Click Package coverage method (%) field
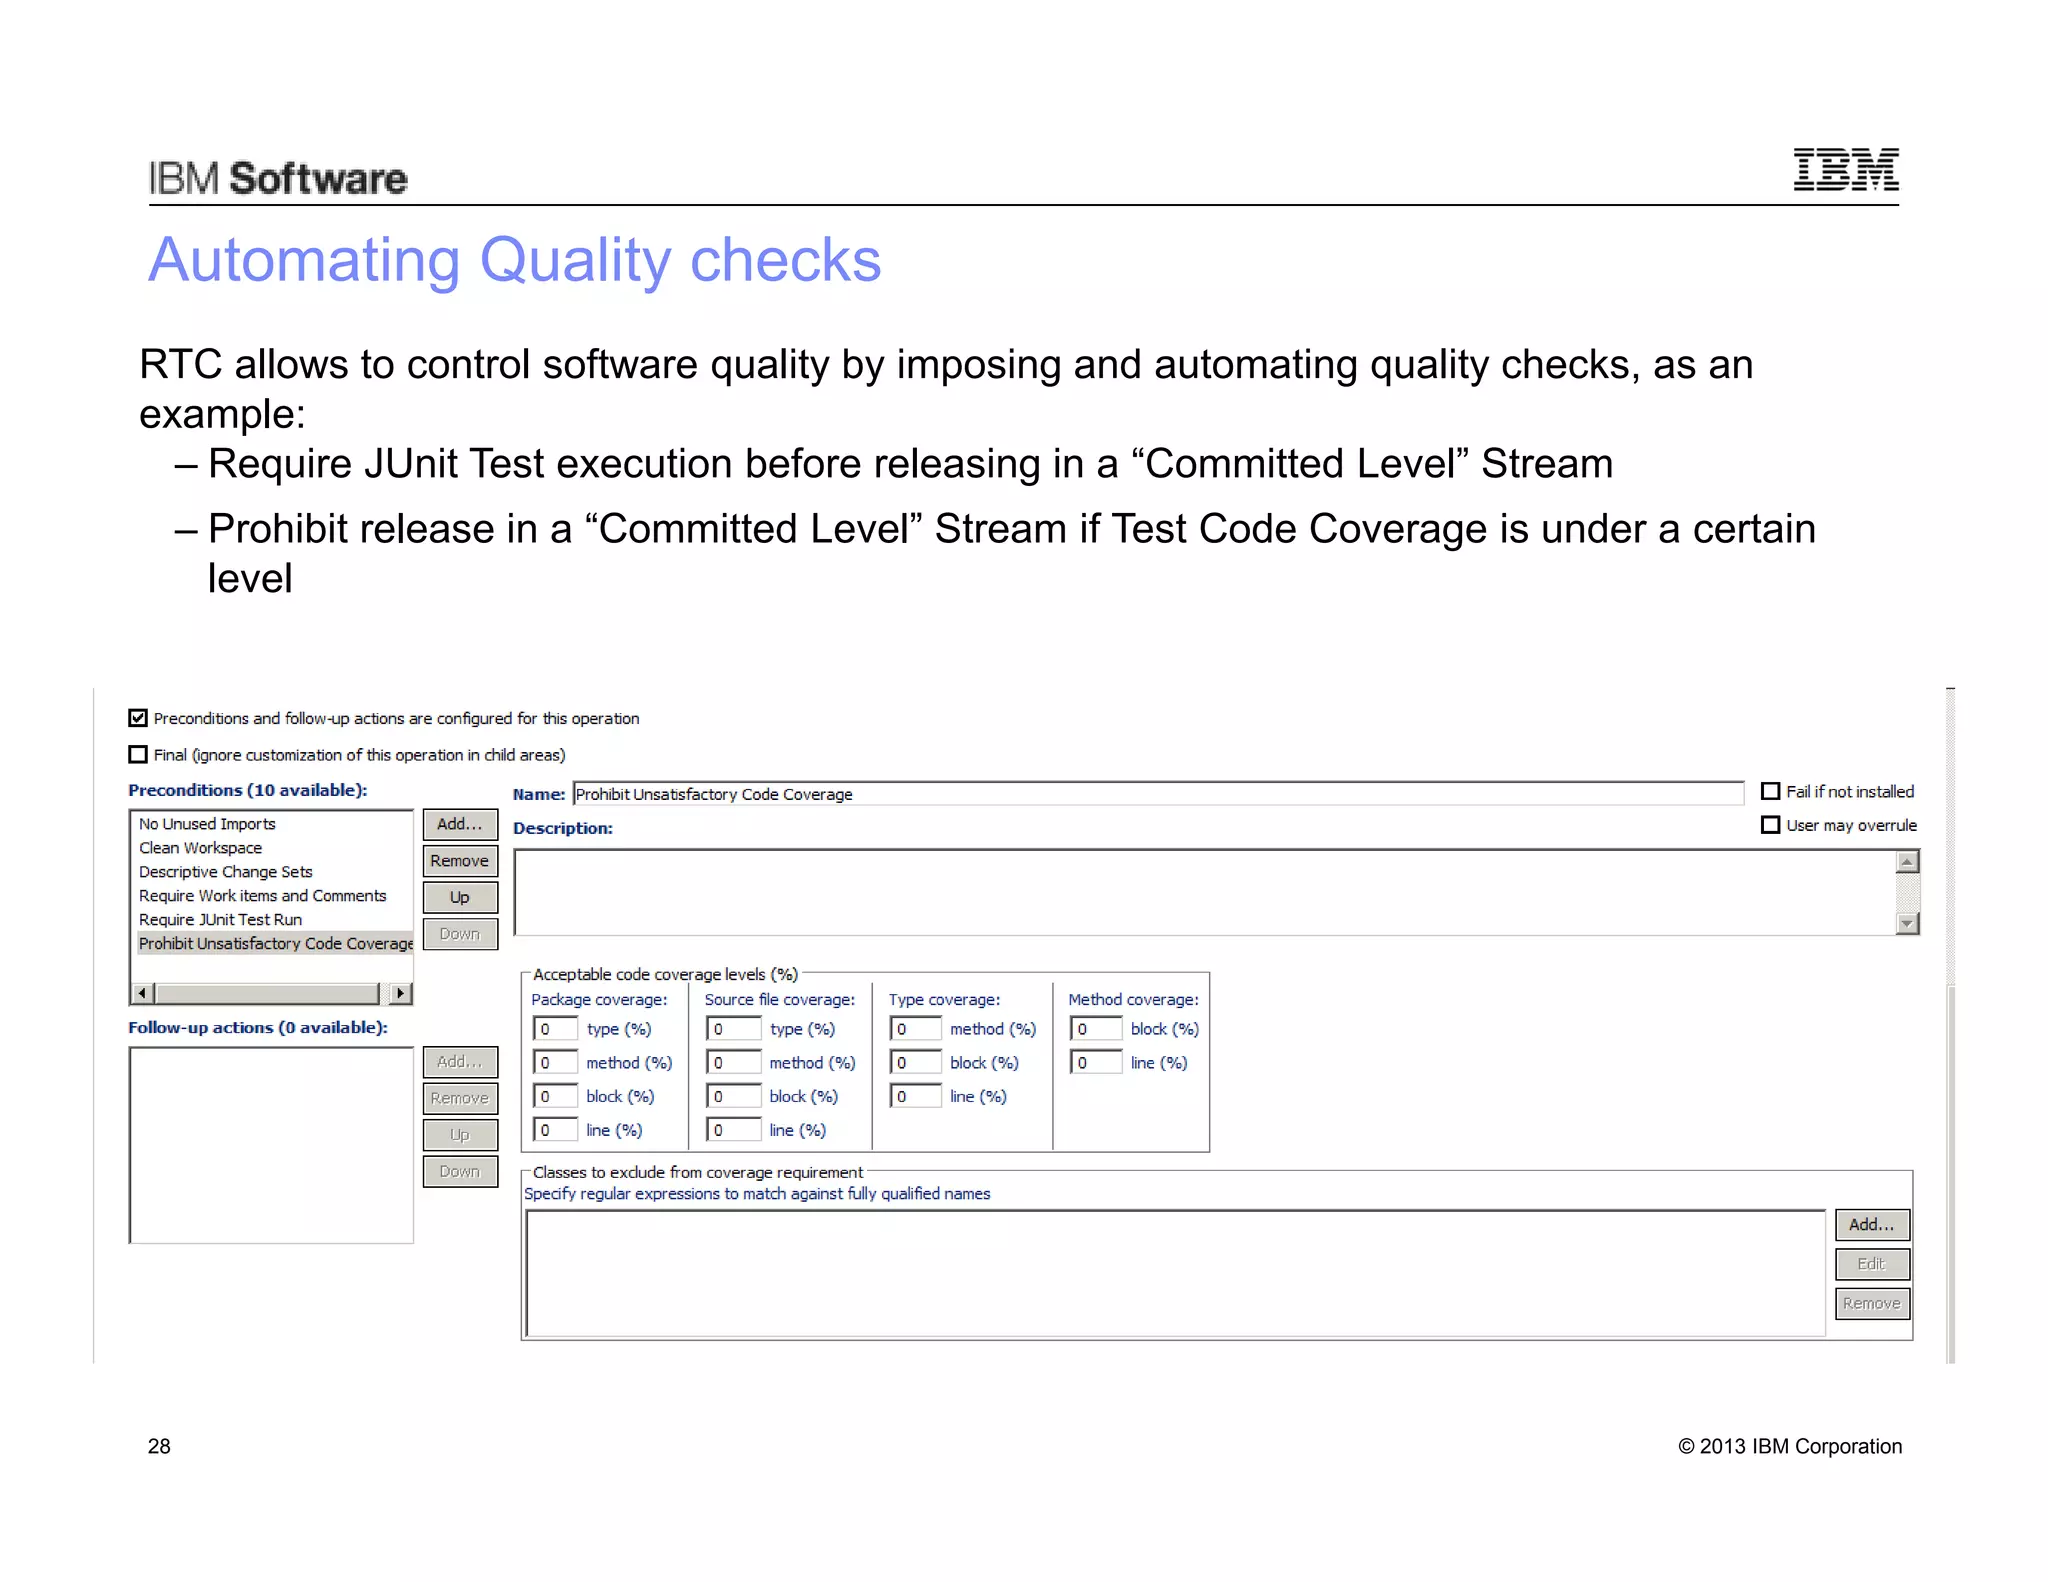The image size is (2048, 1582). pyautogui.click(x=555, y=1063)
